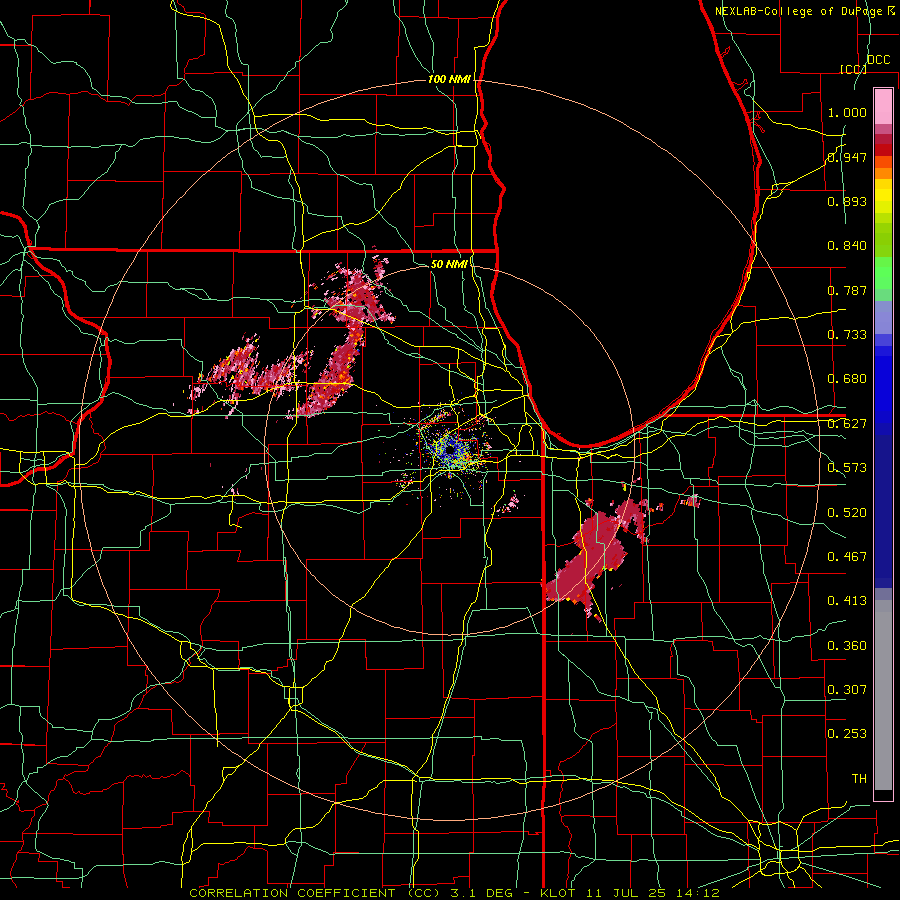Click the 0.467 scale value
900x900 pixels.
click(x=847, y=557)
